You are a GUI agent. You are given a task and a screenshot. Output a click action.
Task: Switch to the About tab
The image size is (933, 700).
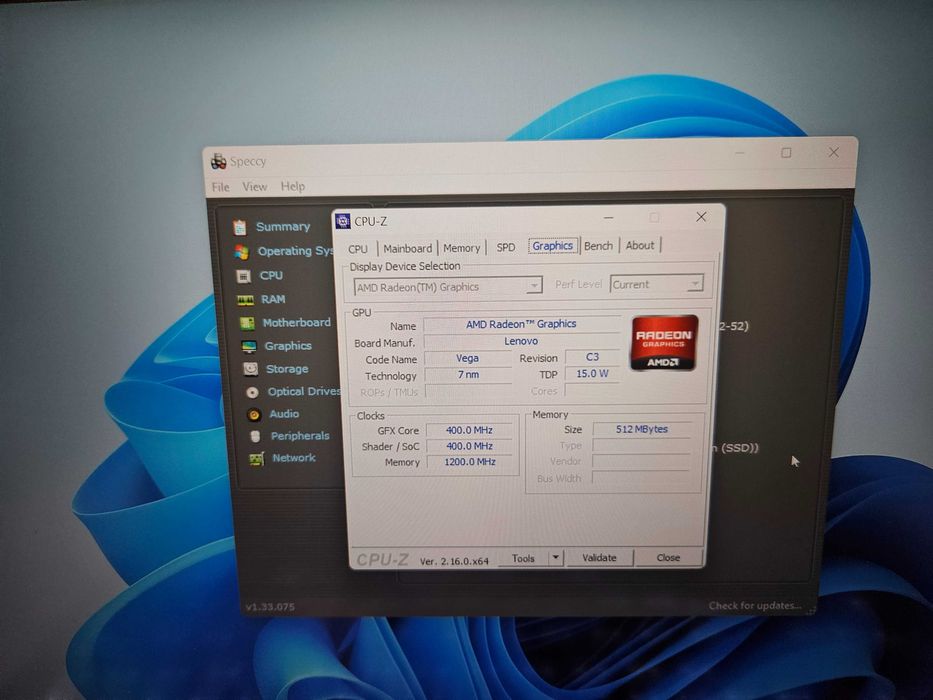tap(640, 245)
